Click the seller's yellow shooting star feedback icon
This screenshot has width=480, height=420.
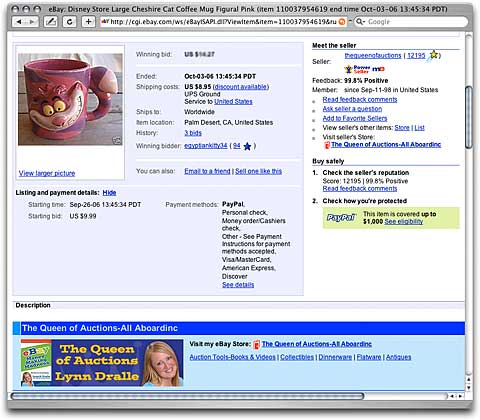(x=433, y=54)
